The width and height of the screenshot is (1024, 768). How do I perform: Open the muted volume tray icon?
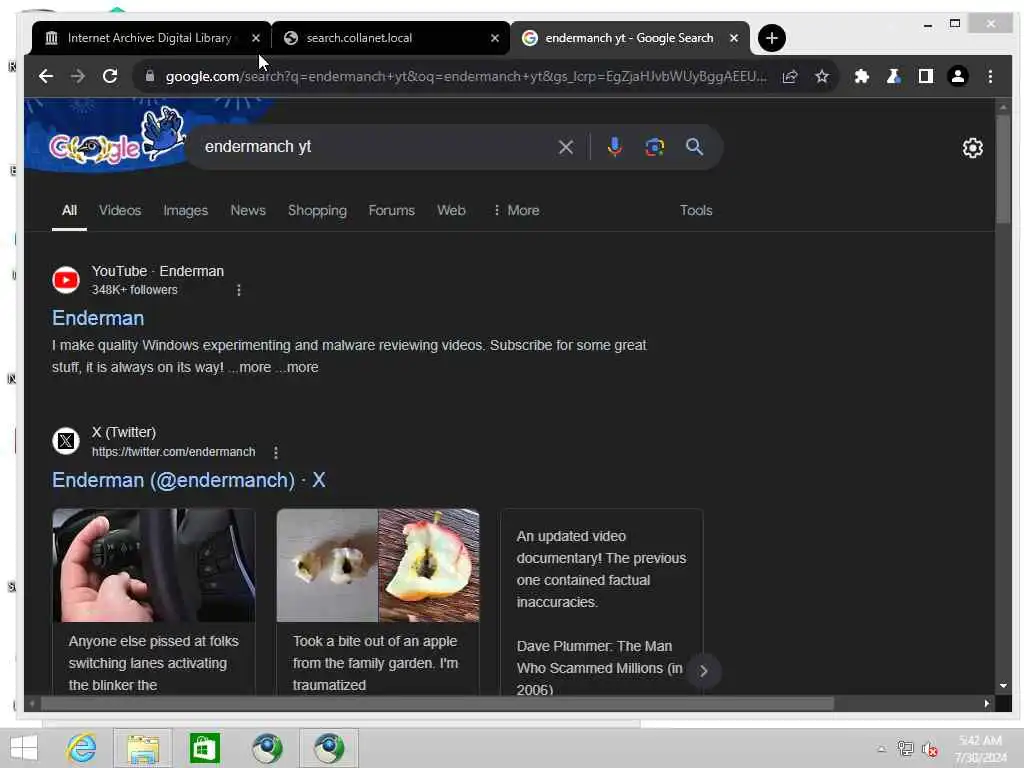point(929,748)
